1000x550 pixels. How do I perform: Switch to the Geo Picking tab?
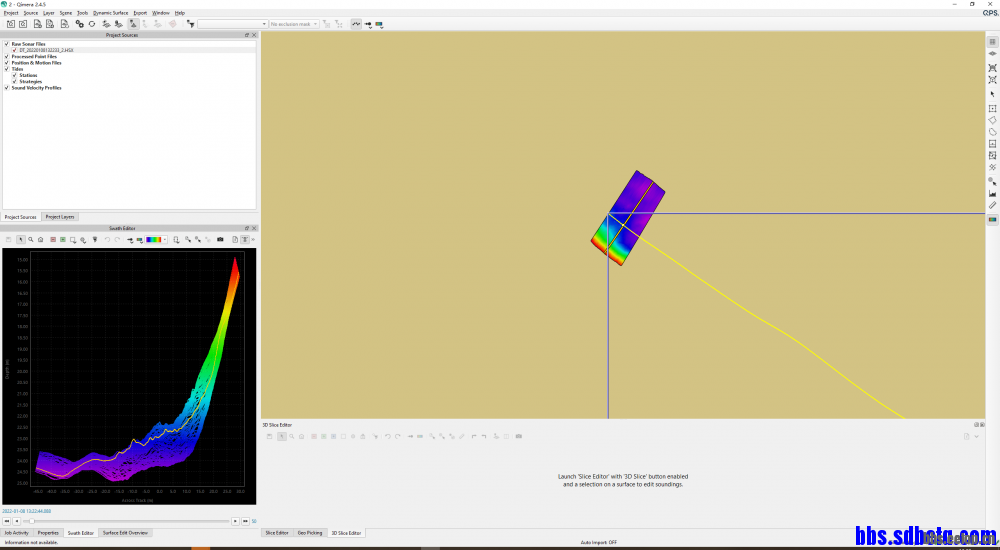(x=310, y=533)
